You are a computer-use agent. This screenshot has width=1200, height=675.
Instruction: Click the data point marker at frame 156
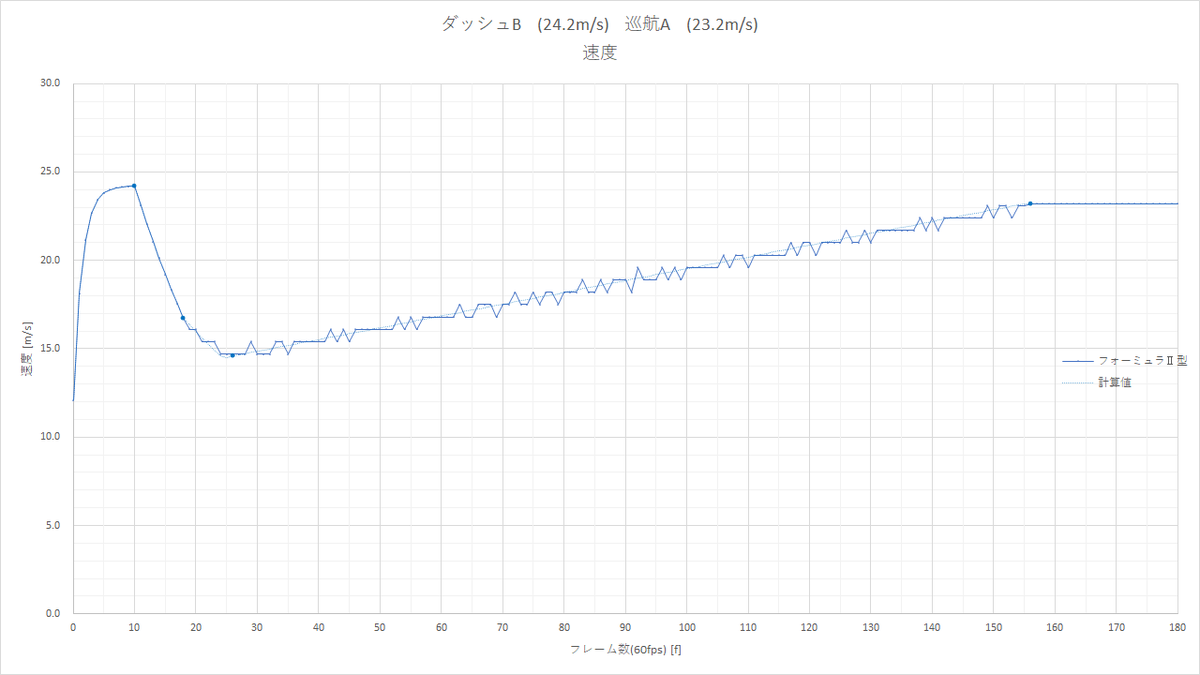pos(1030,203)
